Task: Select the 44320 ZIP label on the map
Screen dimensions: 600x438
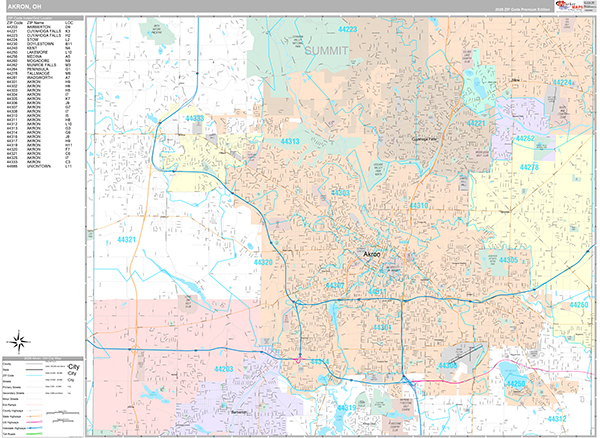Action: pyautogui.click(x=263, y=262)
